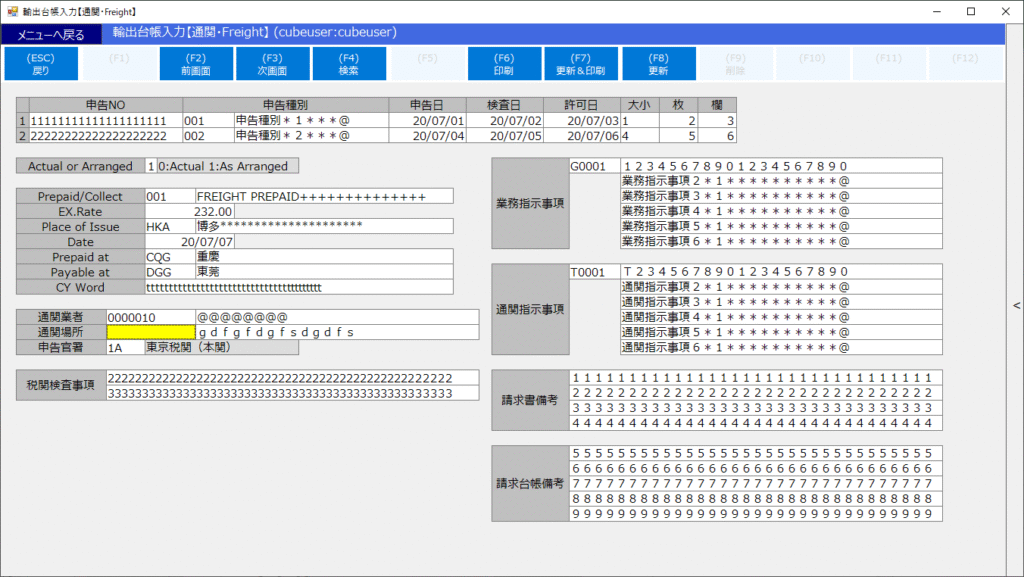The width and height of the screenshot is (1024, 577).
Task: Print using the F6 印刷 button
Action: click(x=504, y=64)
